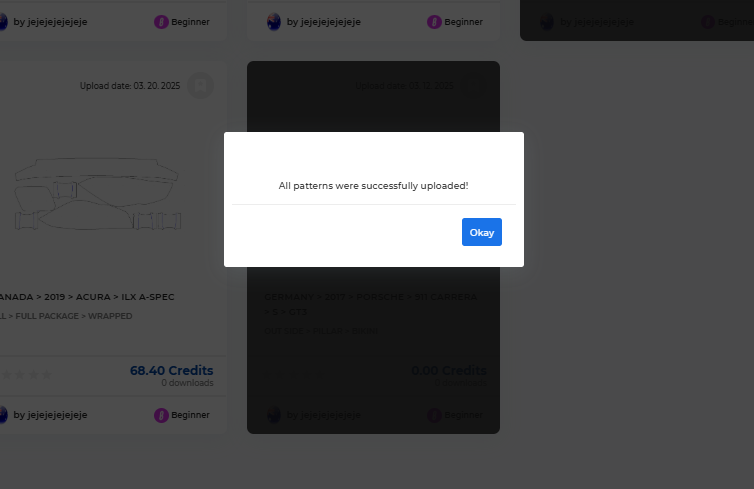Bookmark the Acura ILX A-SPEC pattern

coord(201,86)
